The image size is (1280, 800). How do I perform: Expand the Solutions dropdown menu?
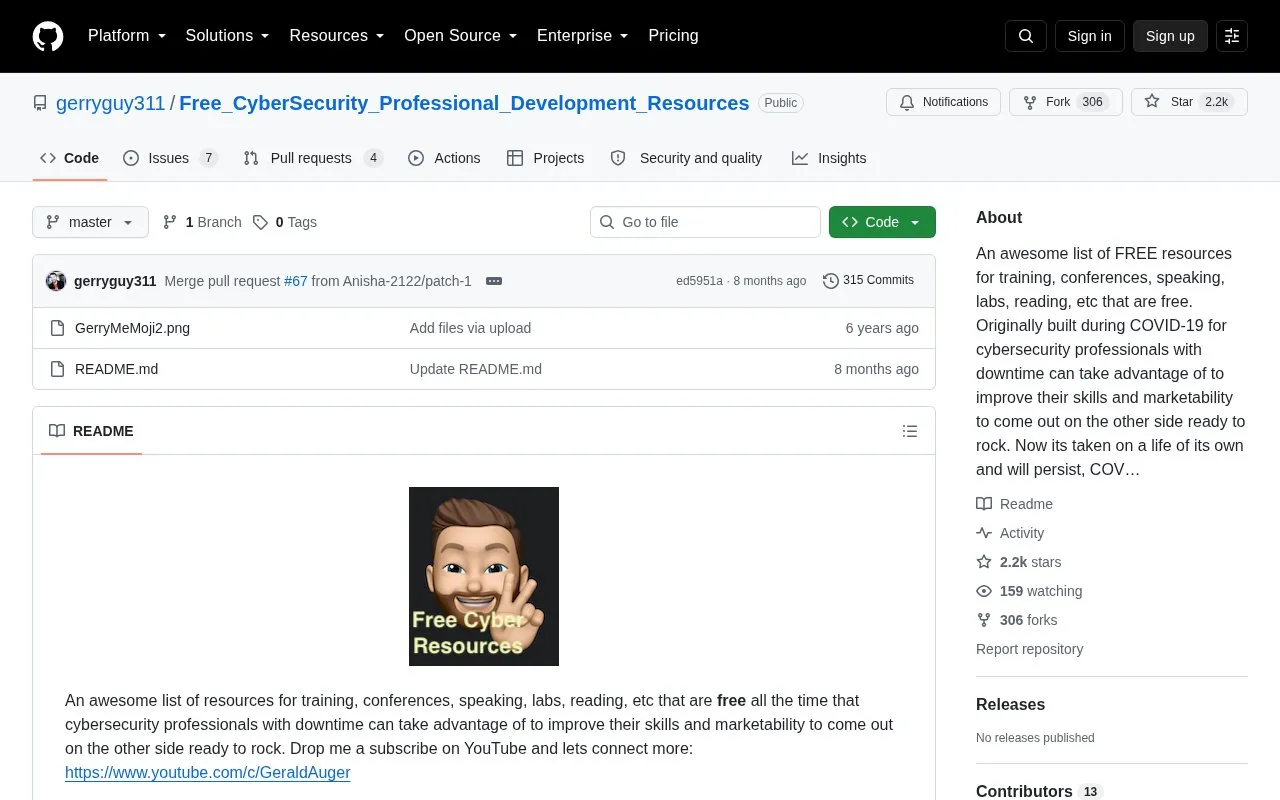227,36
